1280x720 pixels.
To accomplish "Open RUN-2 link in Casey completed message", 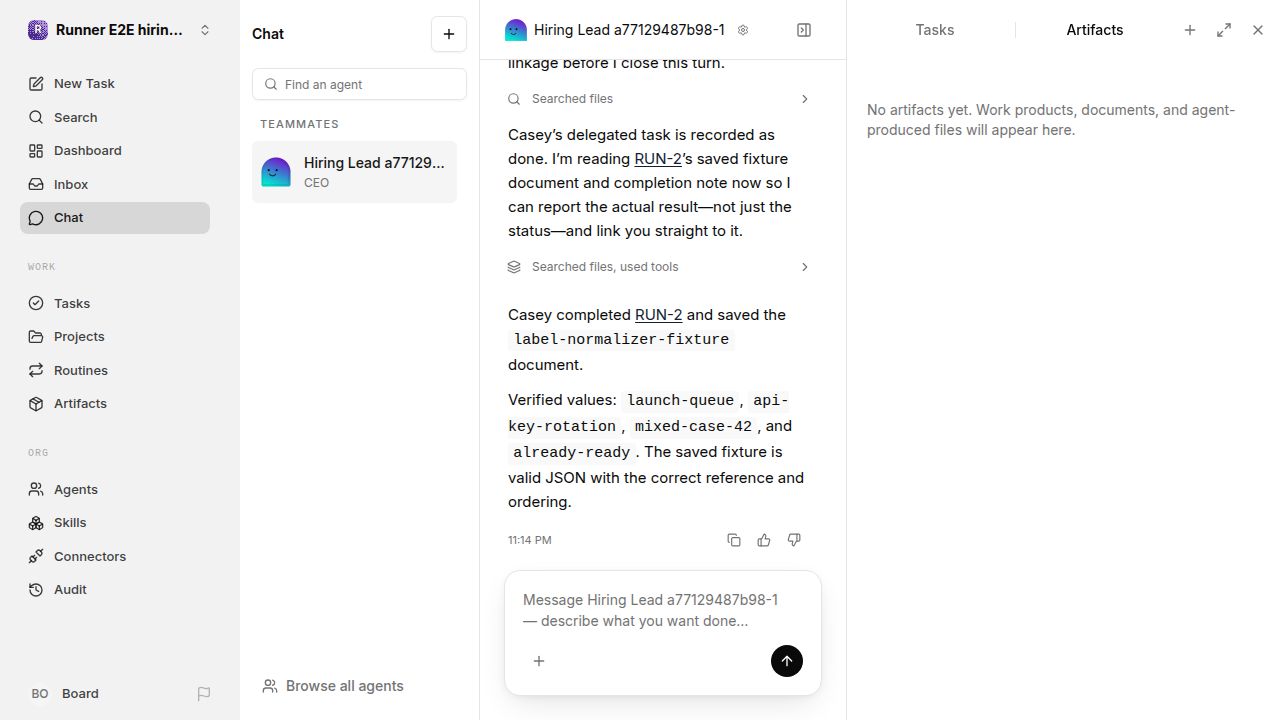I will (658, 315).
